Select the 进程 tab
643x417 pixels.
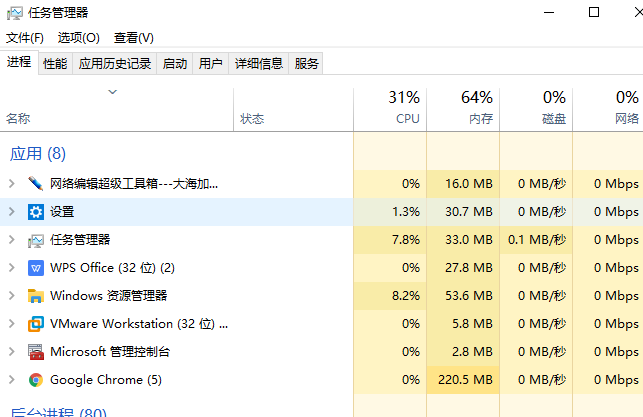(19, 62)
